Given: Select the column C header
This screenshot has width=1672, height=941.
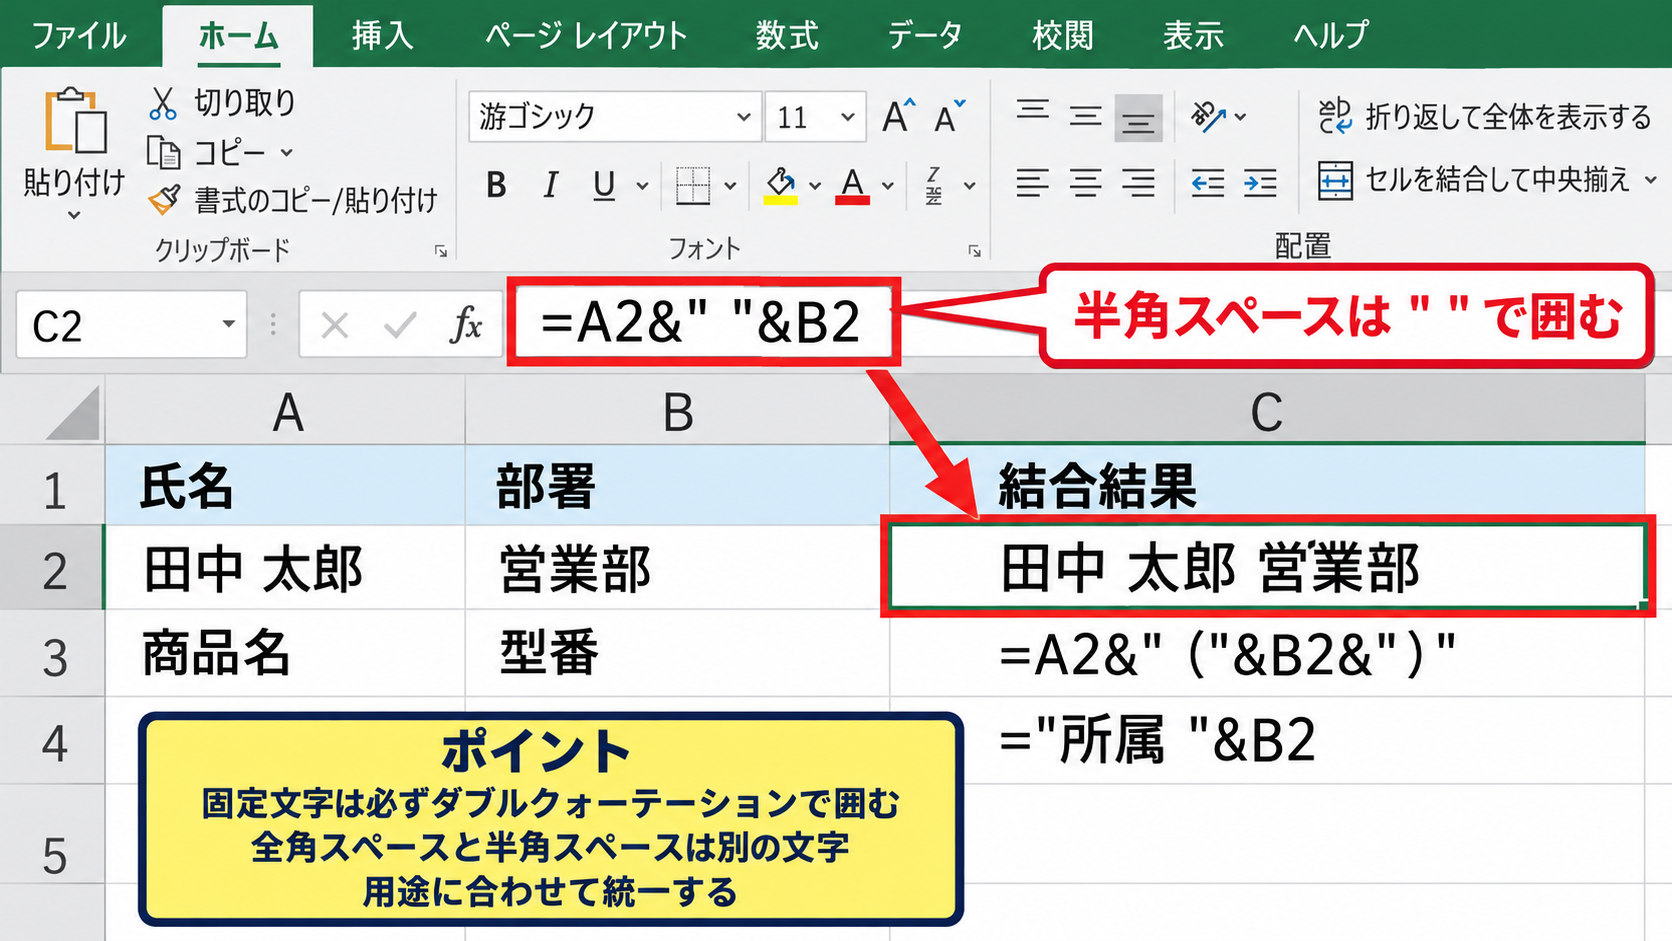Looking at the screenshot, I should point(1267,412).
